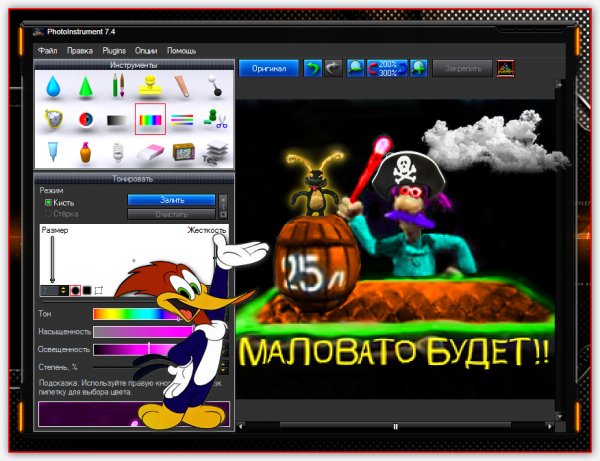Select the outlined rectangle selection shape
Image resolution: width=600 pixels, height=461 pixels.
[x=99, y=290]
